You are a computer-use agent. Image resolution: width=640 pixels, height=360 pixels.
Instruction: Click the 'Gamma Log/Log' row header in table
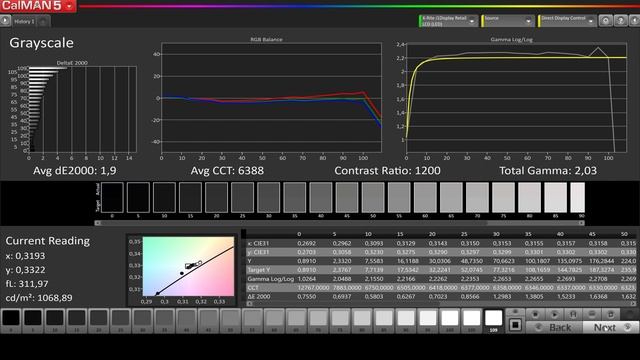click(x=271, y=279)
